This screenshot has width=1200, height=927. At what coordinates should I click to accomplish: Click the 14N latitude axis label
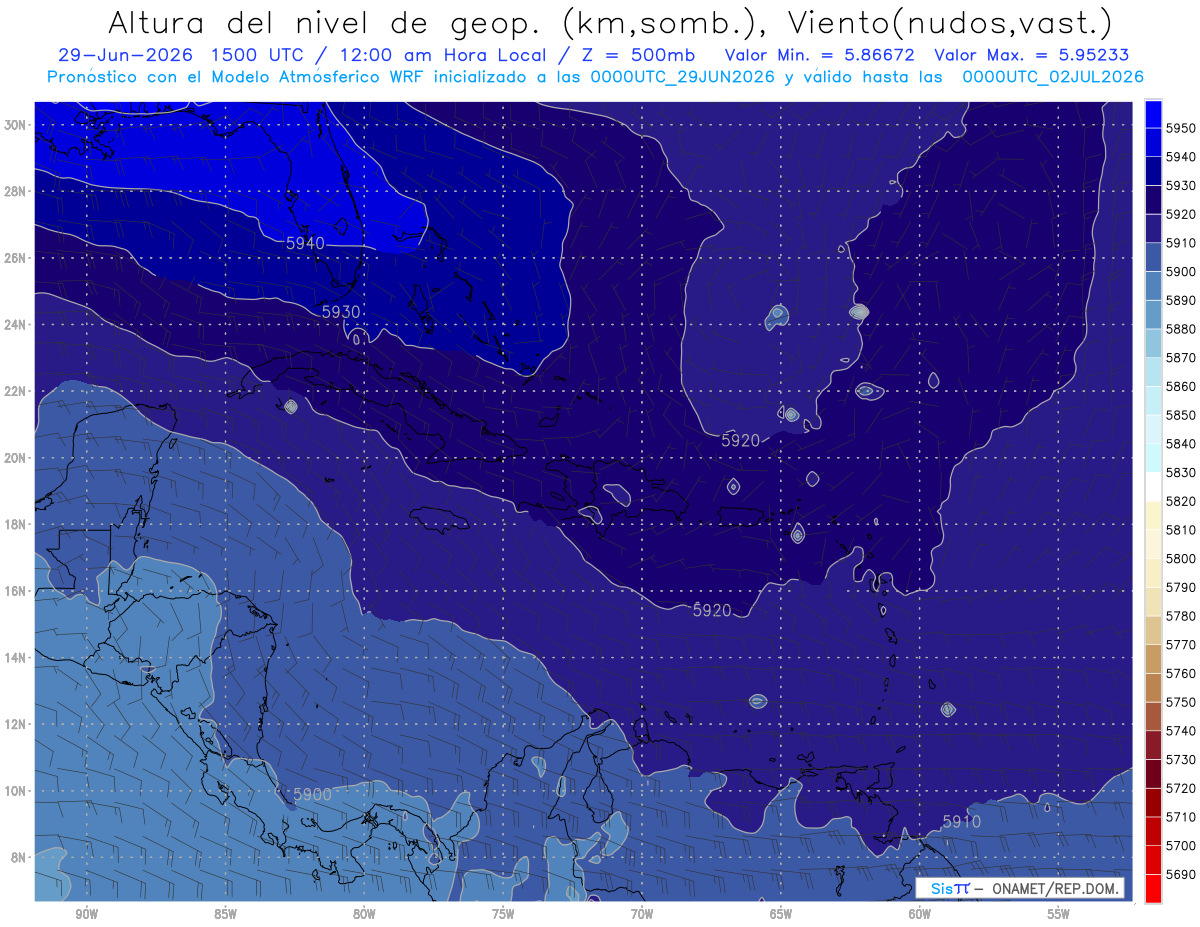pyautogui.click(x=15, y=657)
